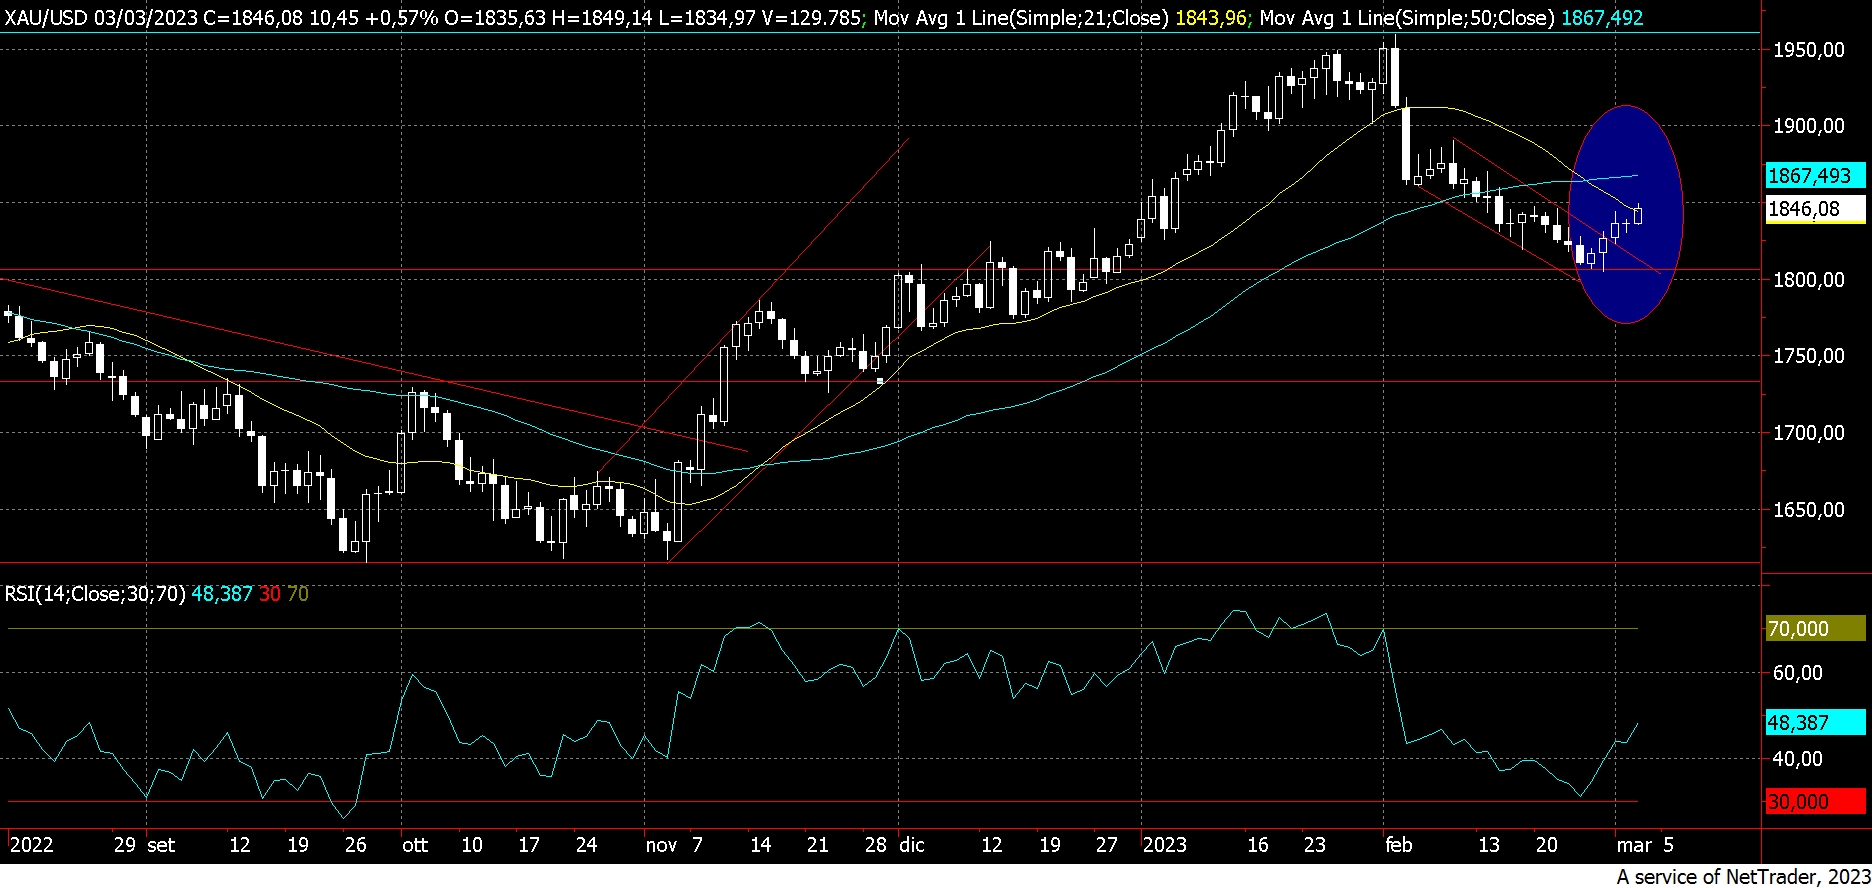The image size is (1872, 888).
Task: Click the red 30 level in the RSI header
Action: tap(270, 594)
